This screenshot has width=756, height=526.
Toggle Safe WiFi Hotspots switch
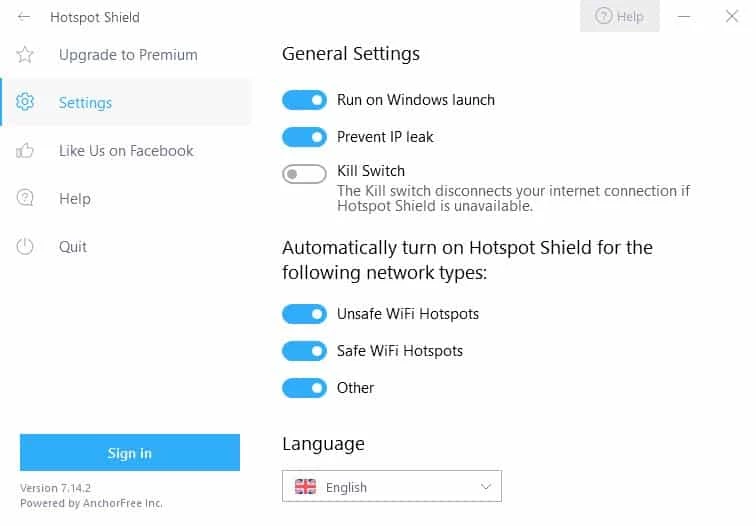[x=304, y=351]
